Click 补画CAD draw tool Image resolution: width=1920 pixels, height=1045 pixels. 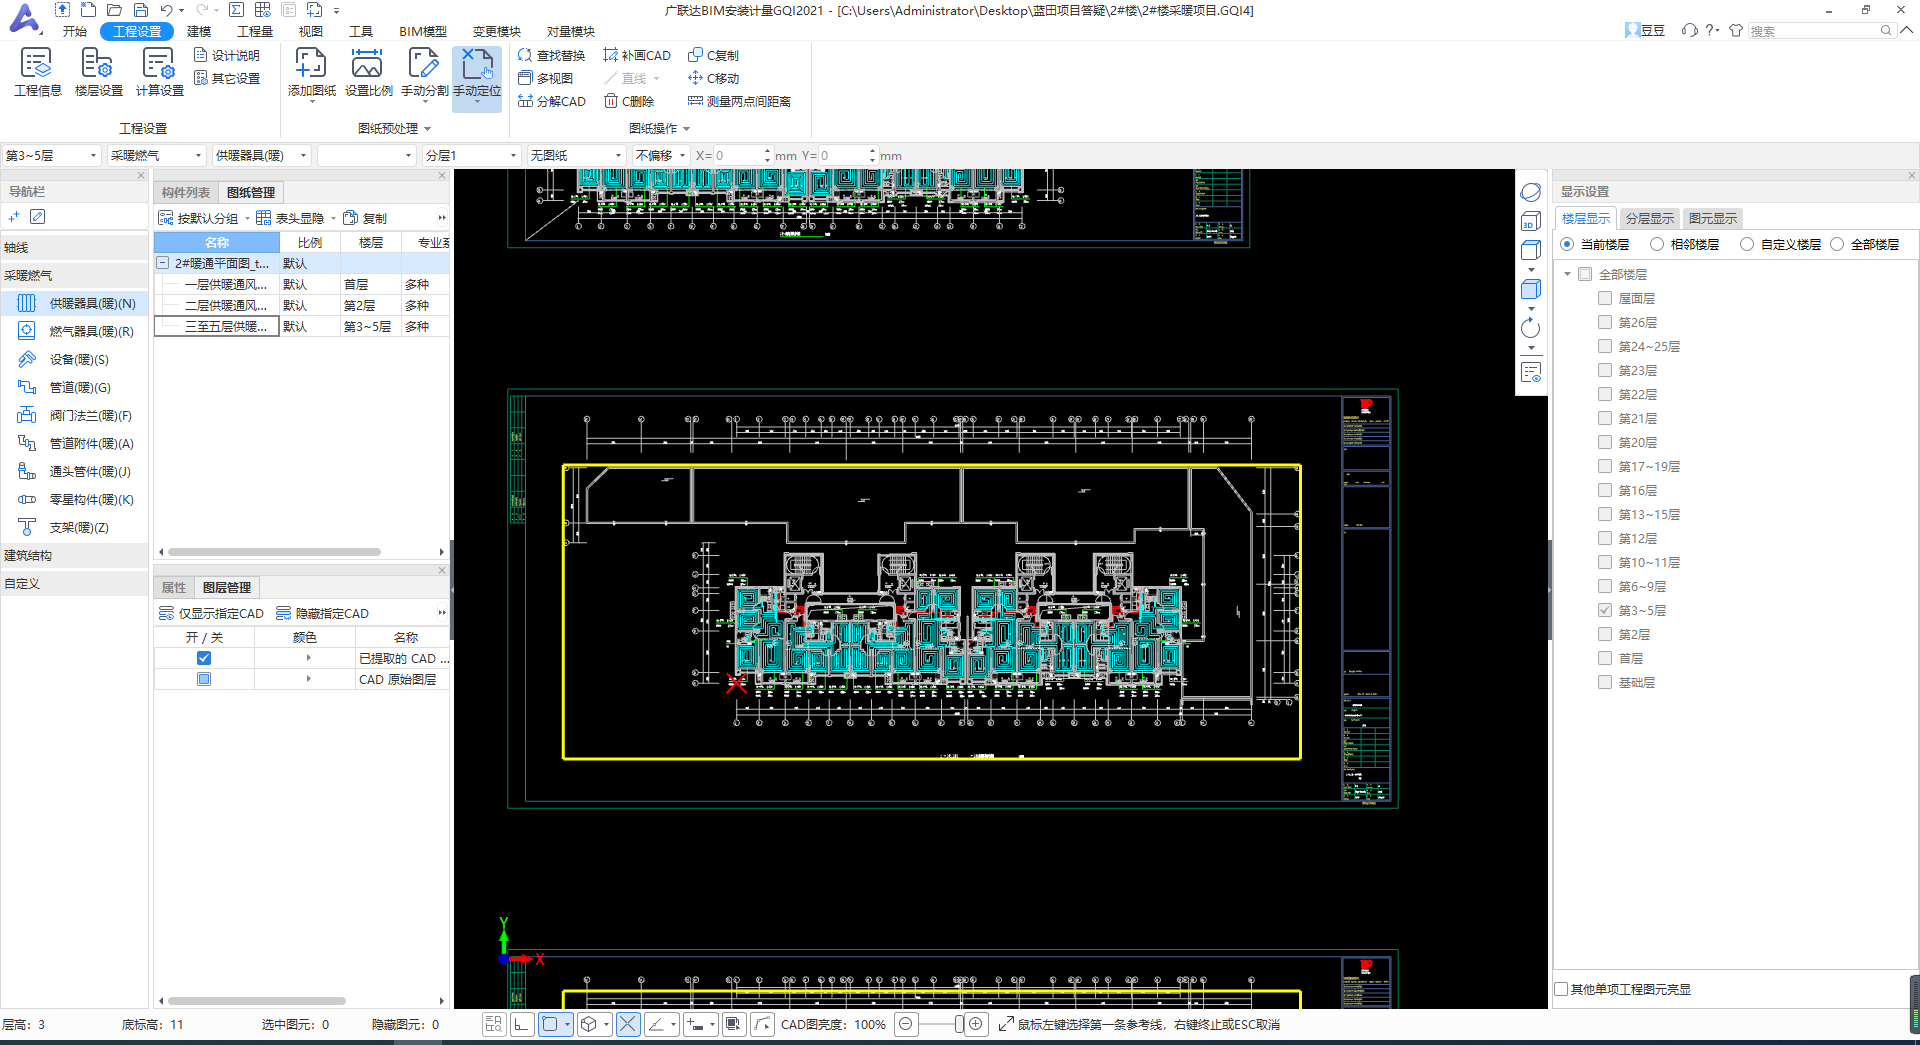tap(637, 55)
